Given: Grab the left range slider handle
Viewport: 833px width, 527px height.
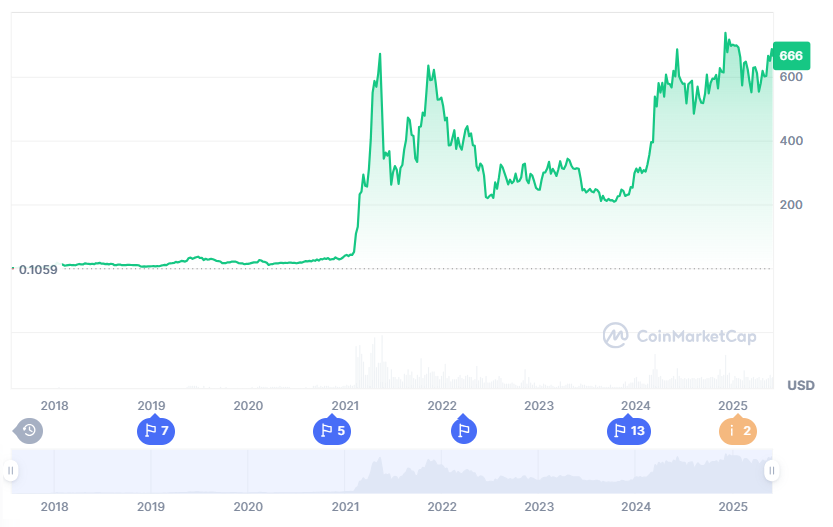Looking at the screenshot, I should click(x=11, y=470).
